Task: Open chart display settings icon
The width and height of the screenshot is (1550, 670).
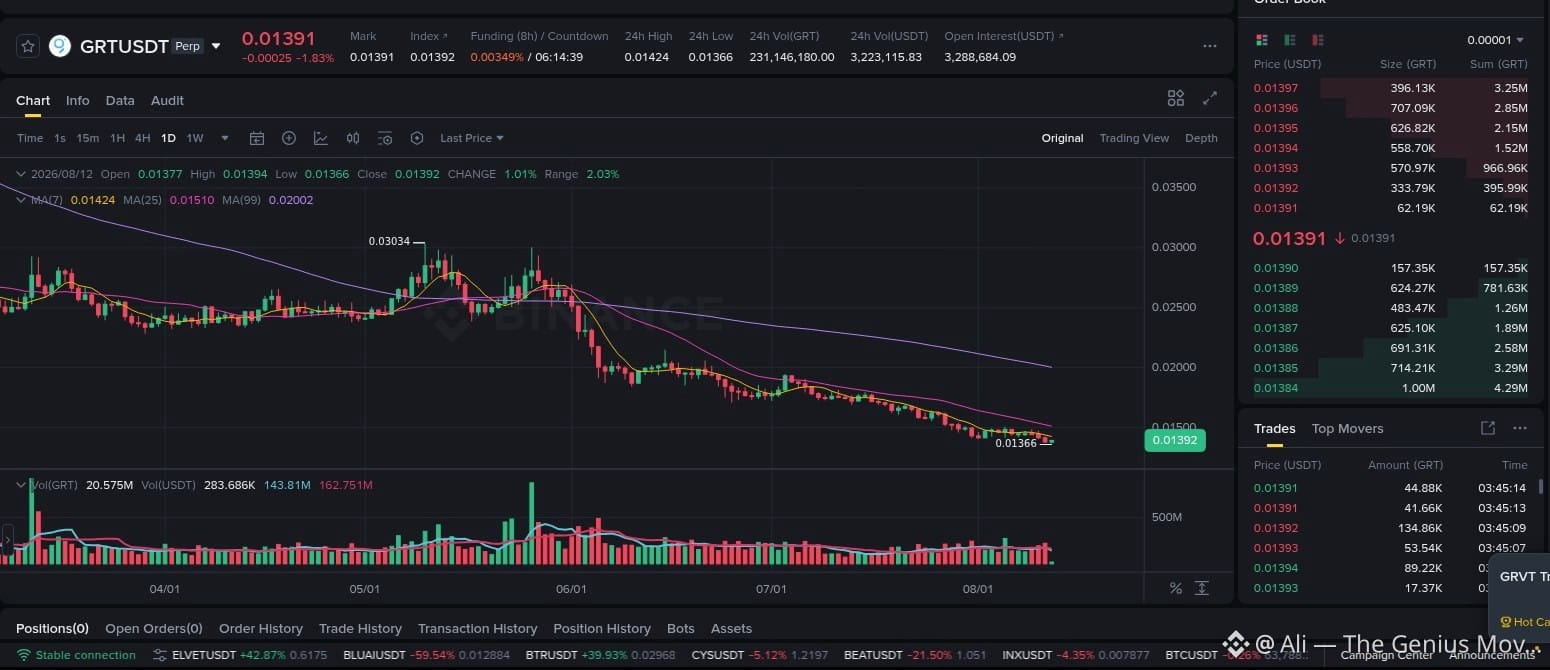Action: click(385, 138)
